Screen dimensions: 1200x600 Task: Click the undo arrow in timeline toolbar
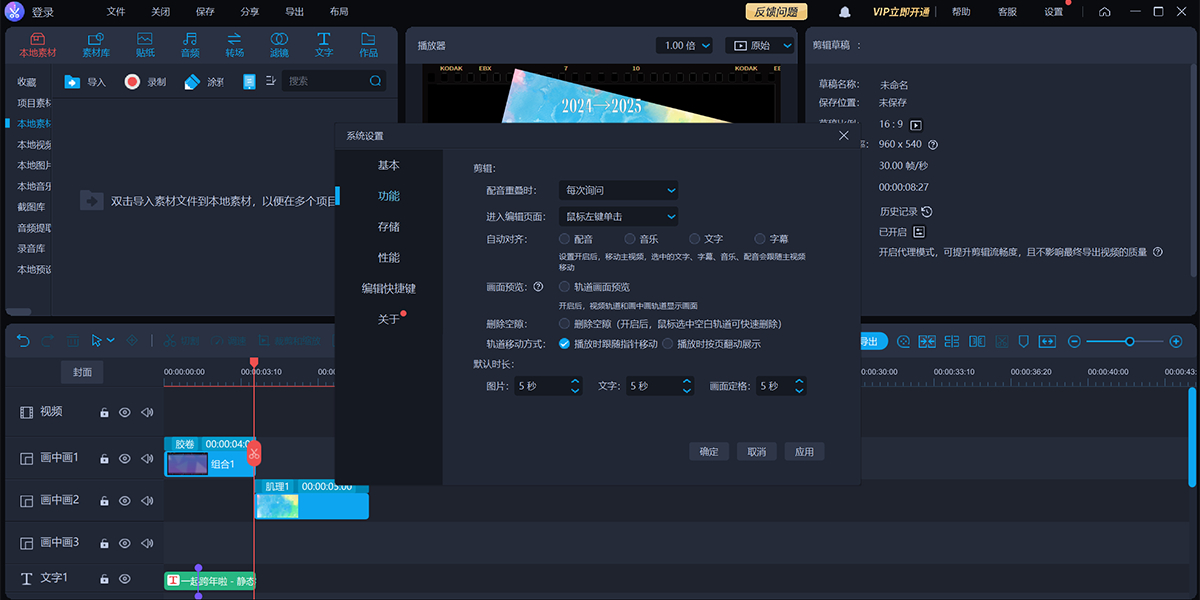click(23, 341)
